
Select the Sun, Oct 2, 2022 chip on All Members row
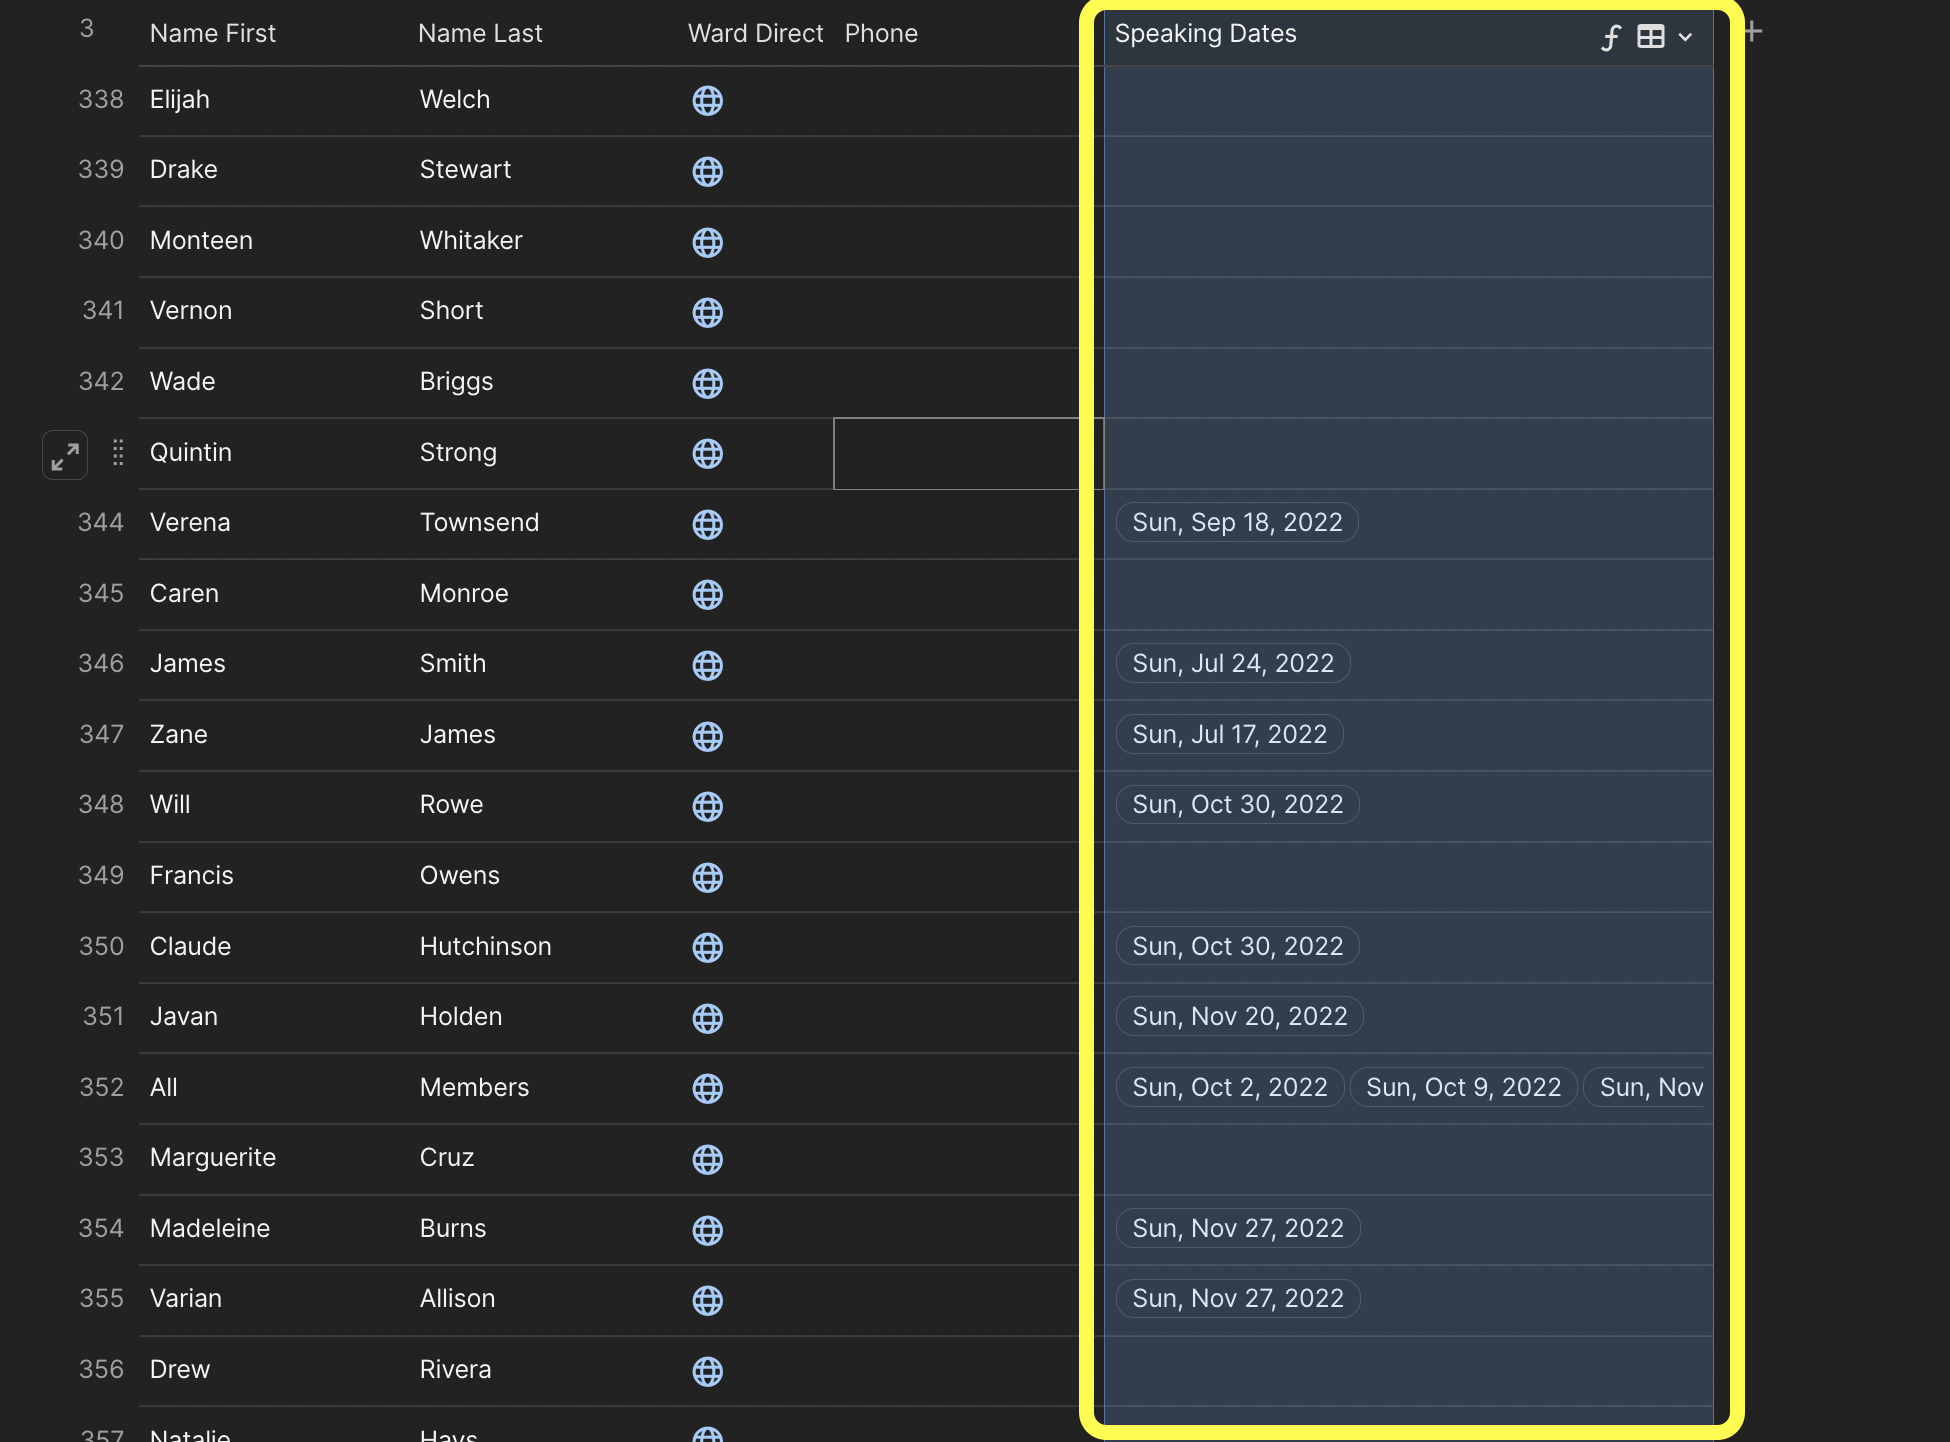pyautogui.click(x=1229, y=1087)
